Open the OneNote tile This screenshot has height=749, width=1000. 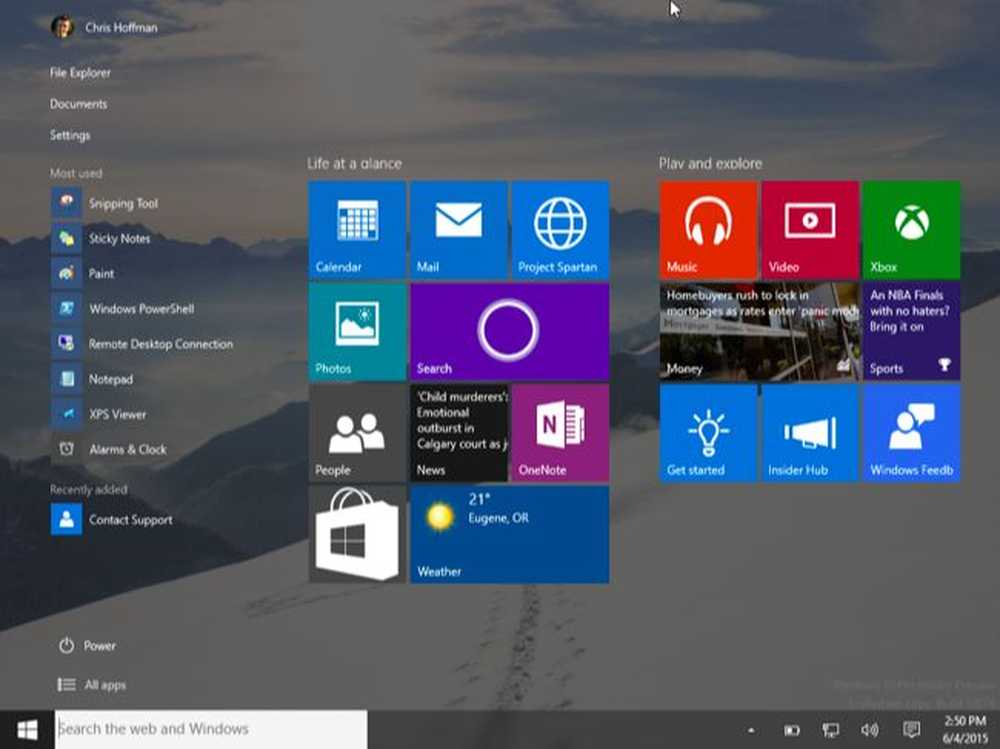point(560,433)
